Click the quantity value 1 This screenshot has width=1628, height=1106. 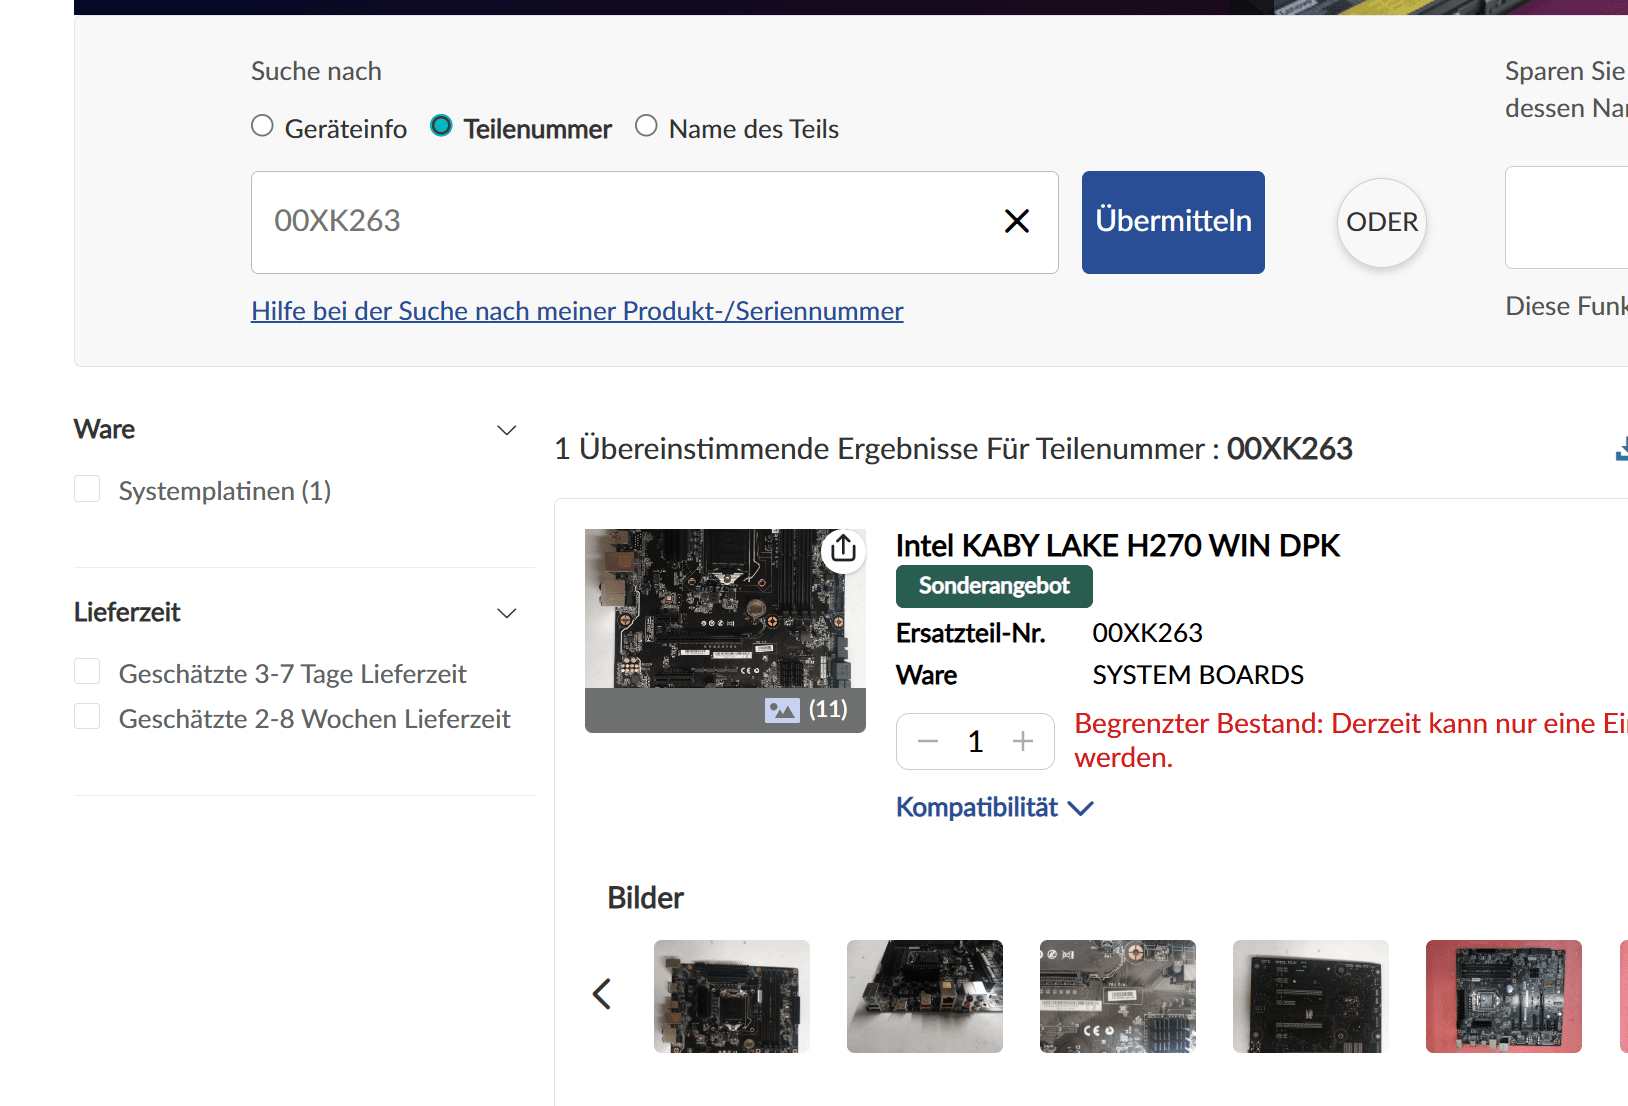click(x=976, y=741)
